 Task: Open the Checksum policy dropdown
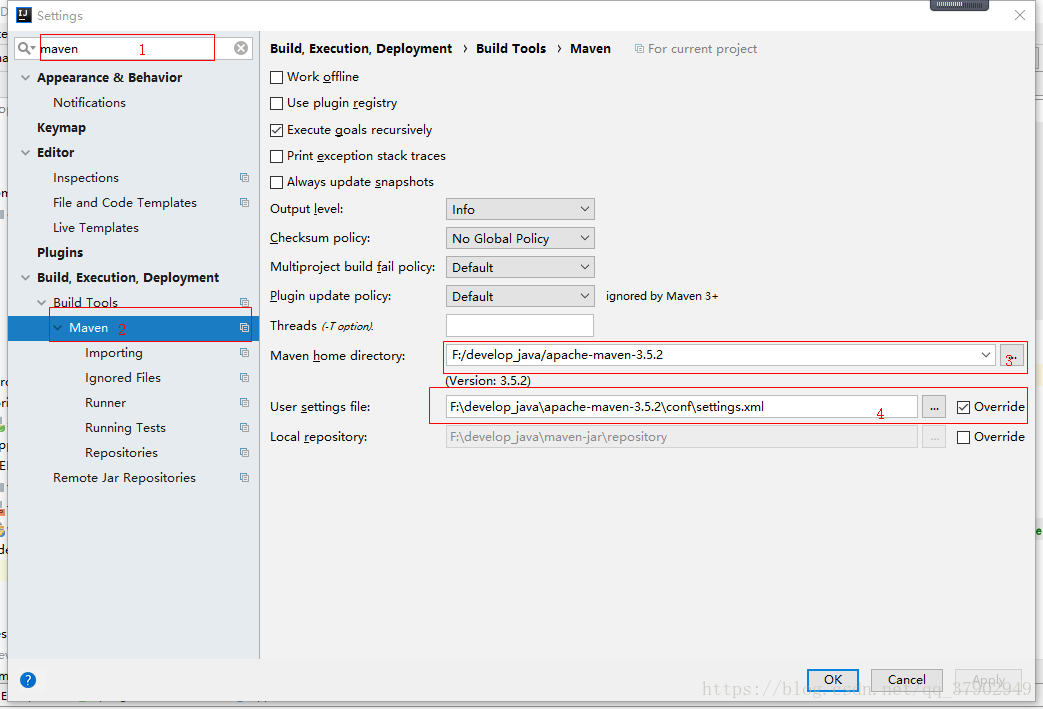(x=520, y=238)
